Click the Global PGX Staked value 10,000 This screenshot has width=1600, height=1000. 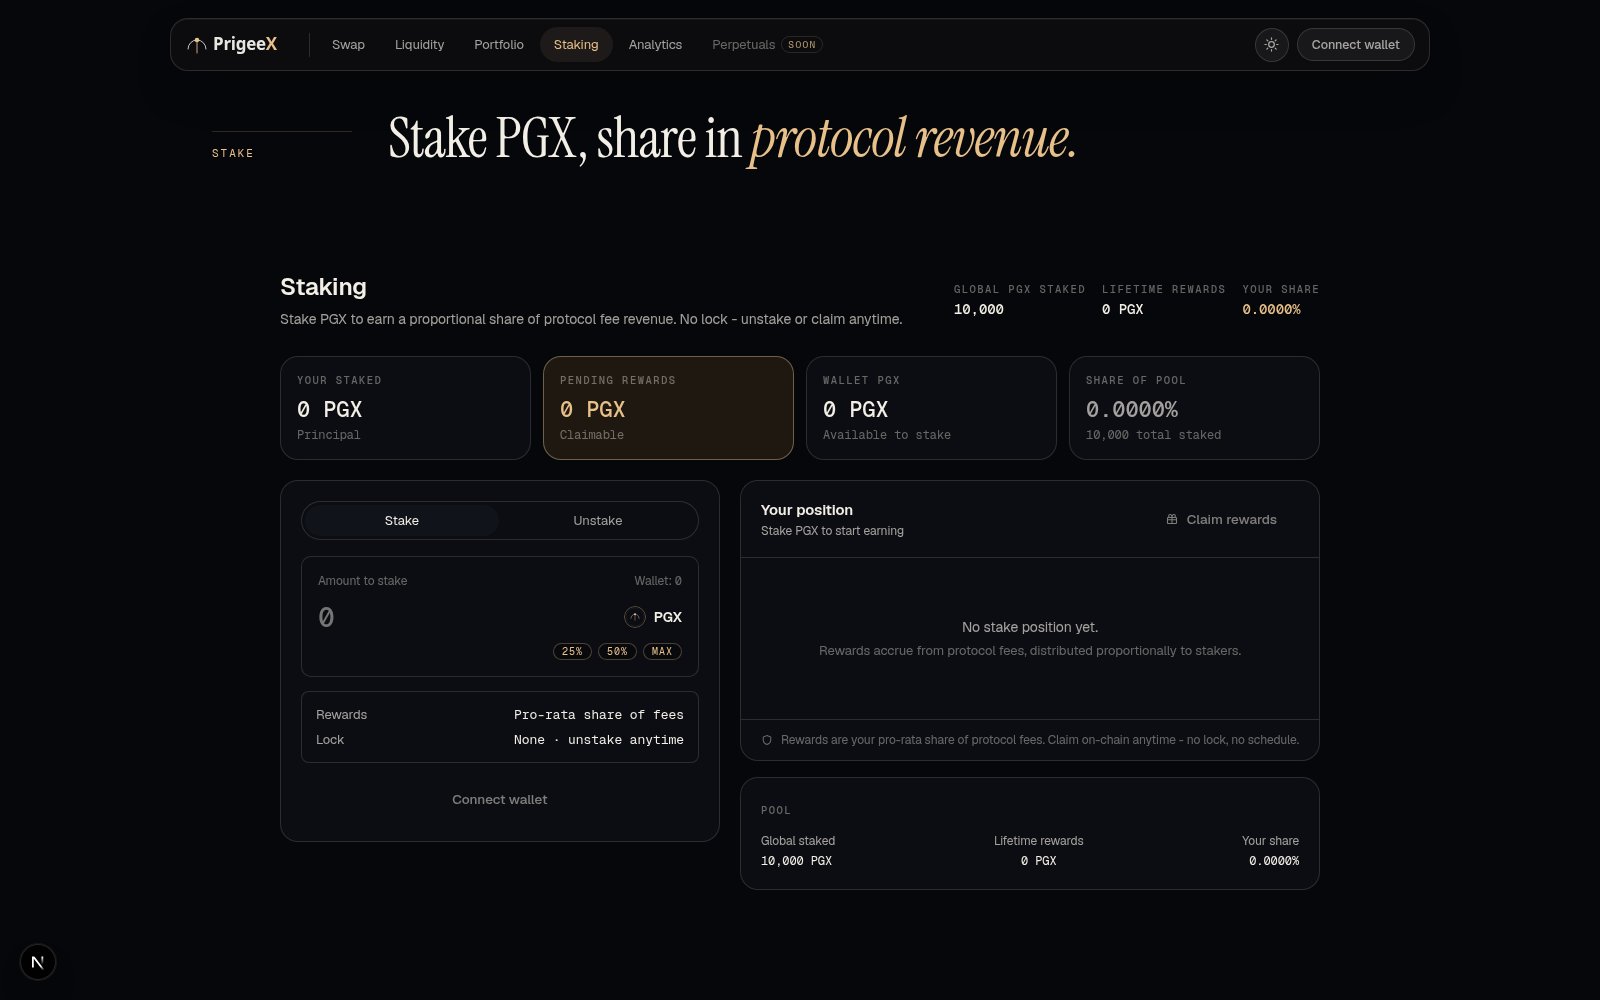click(979, 310)
